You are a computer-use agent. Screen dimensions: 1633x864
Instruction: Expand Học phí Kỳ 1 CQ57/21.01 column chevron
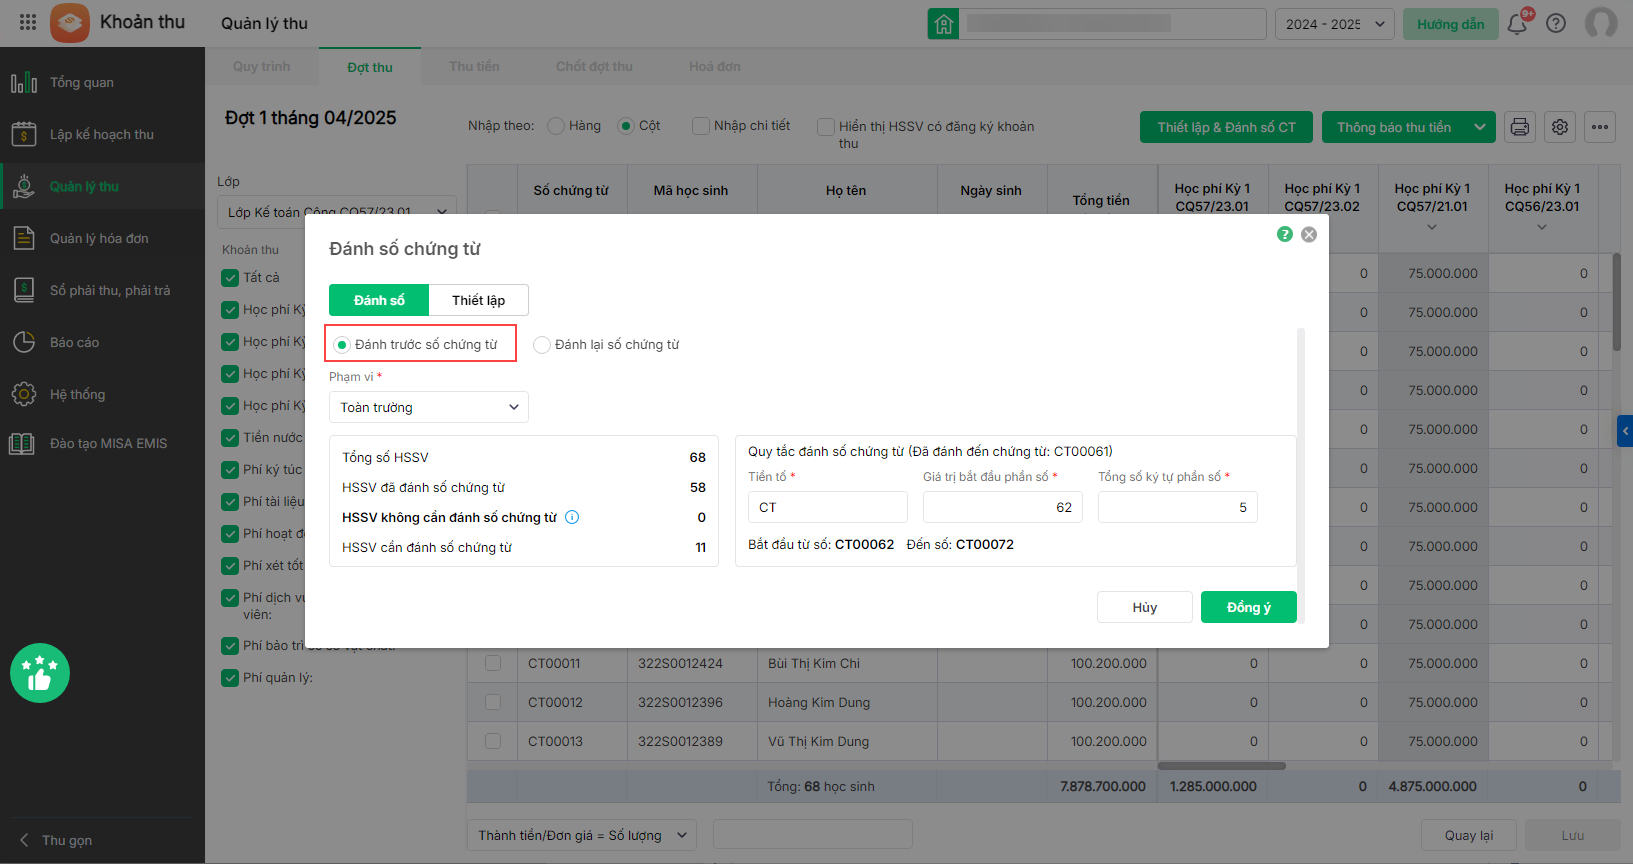point(1432,228)
